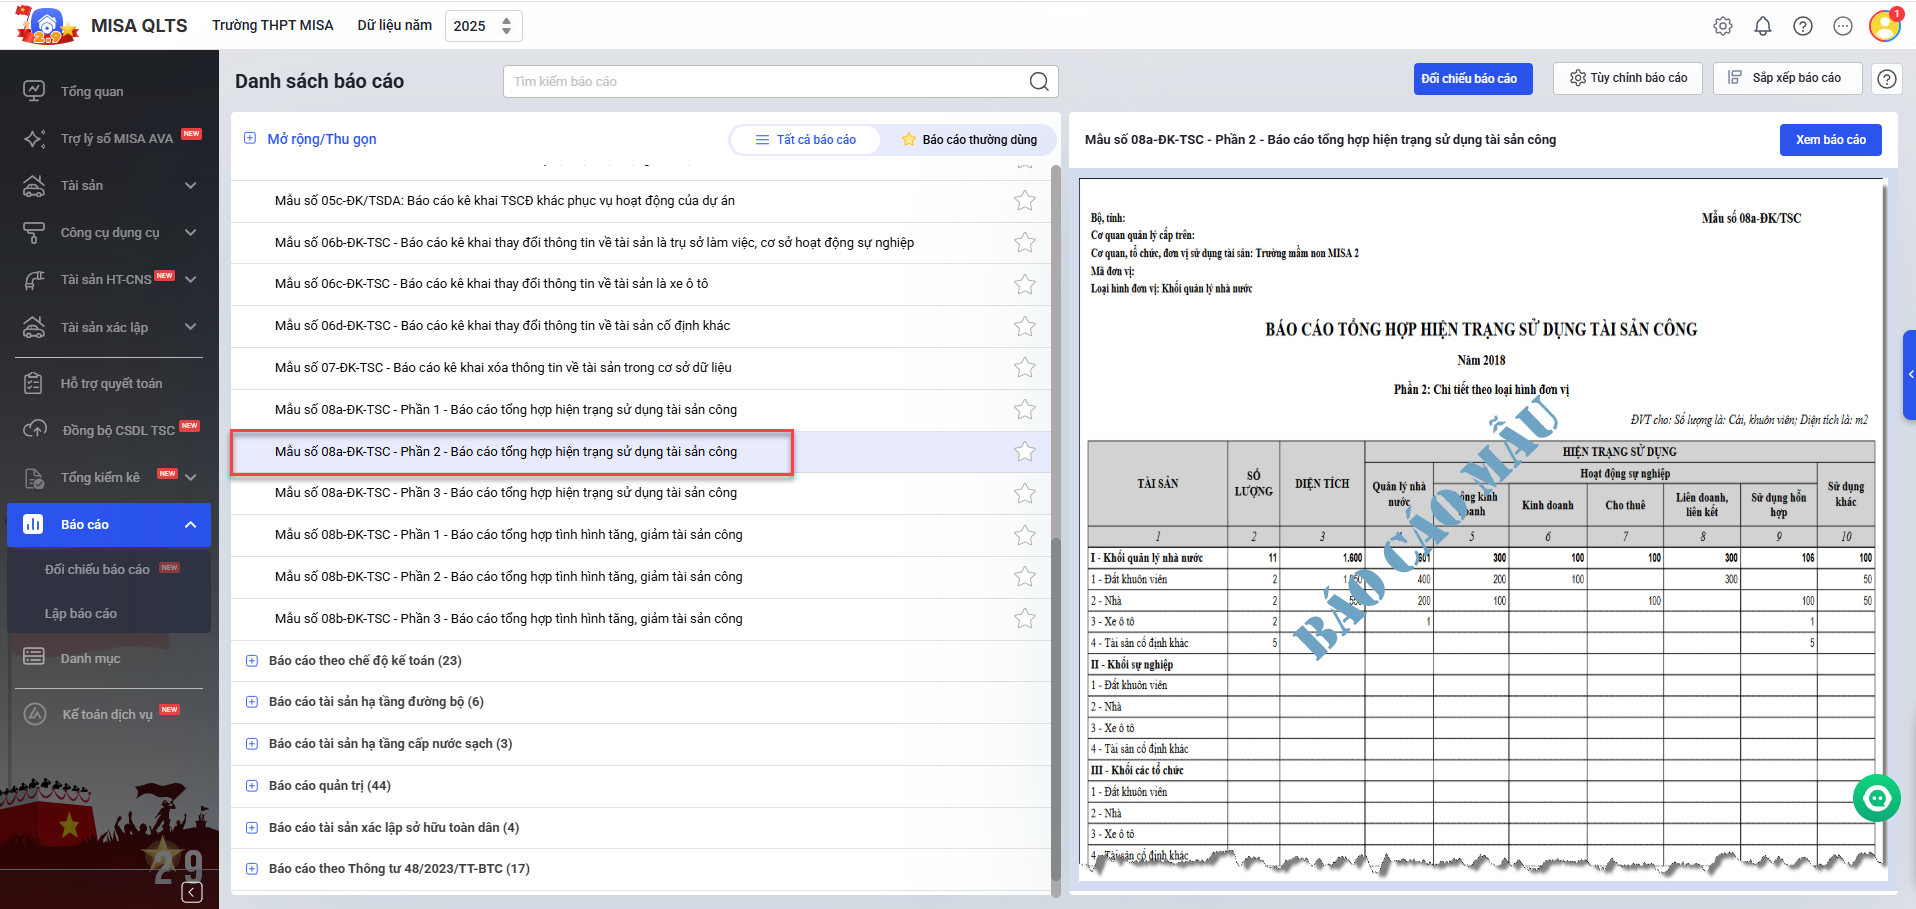Image resolution: width=1916 pixels, height=909 pixels.
Task: Open Lập báo cáo submenu item
Action: tap(81, 613)
